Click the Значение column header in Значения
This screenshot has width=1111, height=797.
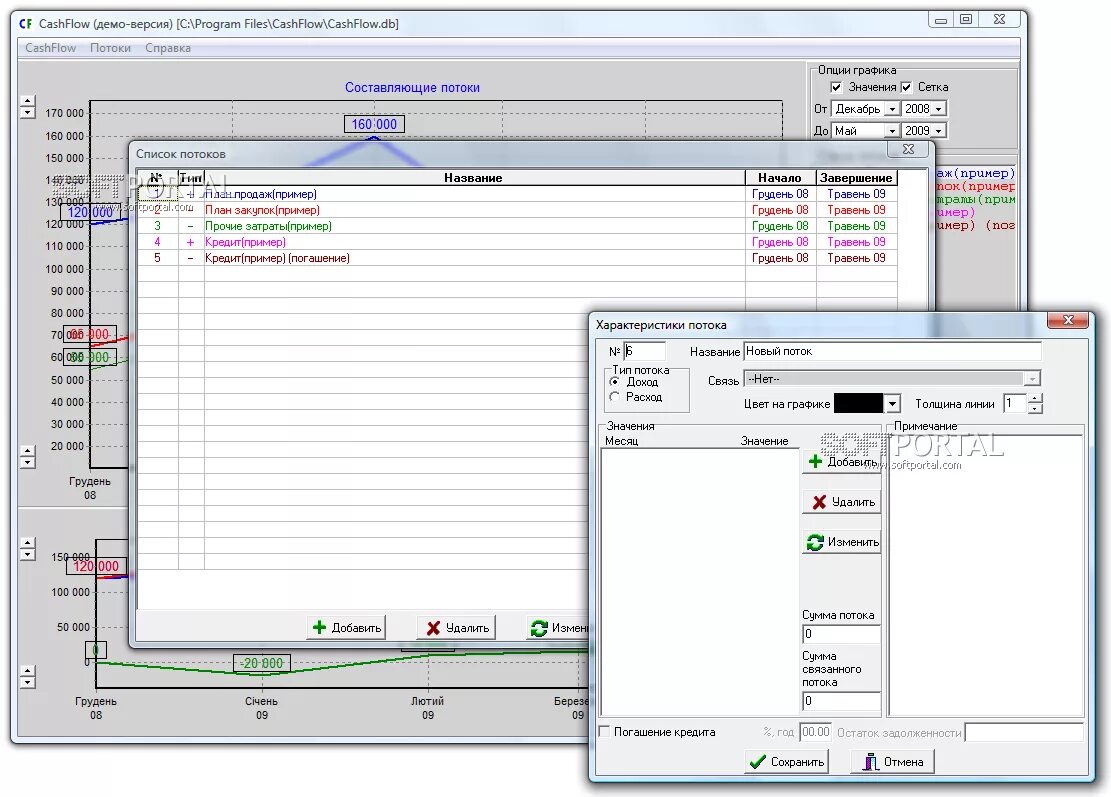click(764, 441)
